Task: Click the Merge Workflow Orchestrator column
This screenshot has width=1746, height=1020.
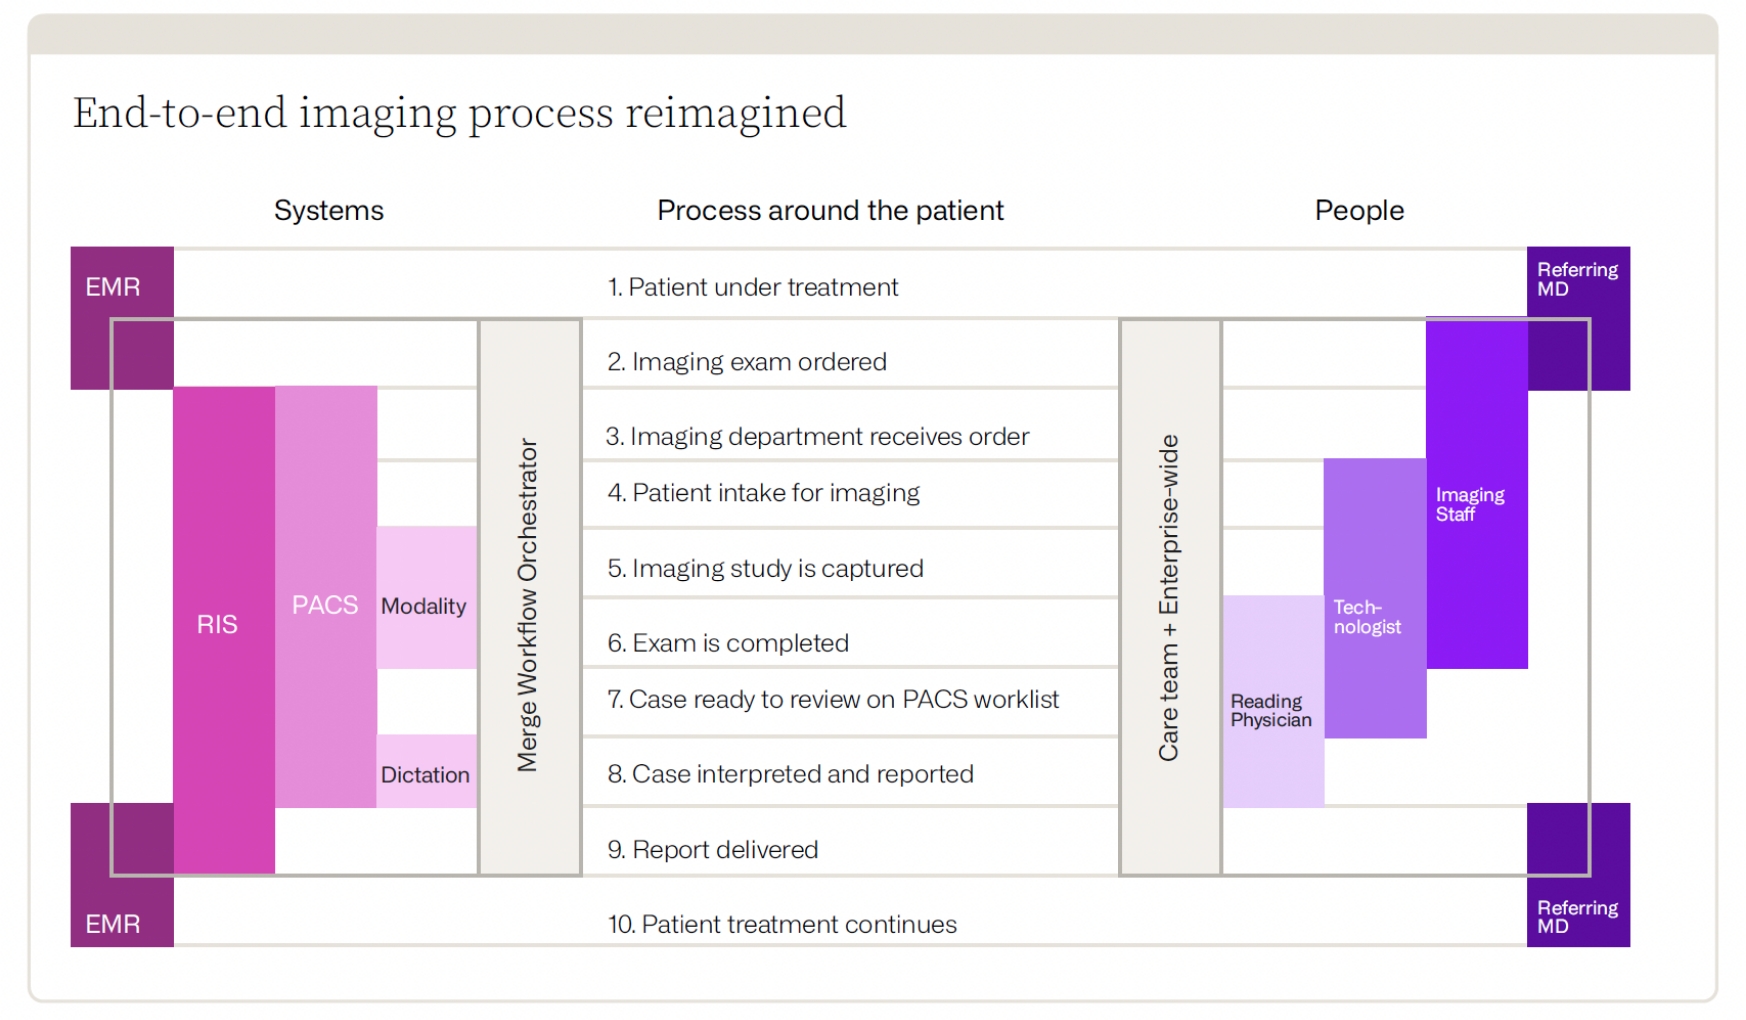Action: (529, 604)
